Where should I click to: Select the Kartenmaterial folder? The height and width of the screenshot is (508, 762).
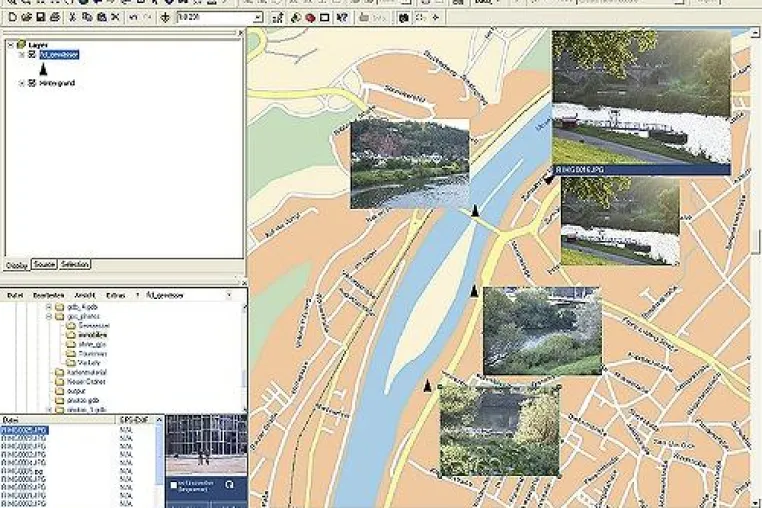coord(81,372)
